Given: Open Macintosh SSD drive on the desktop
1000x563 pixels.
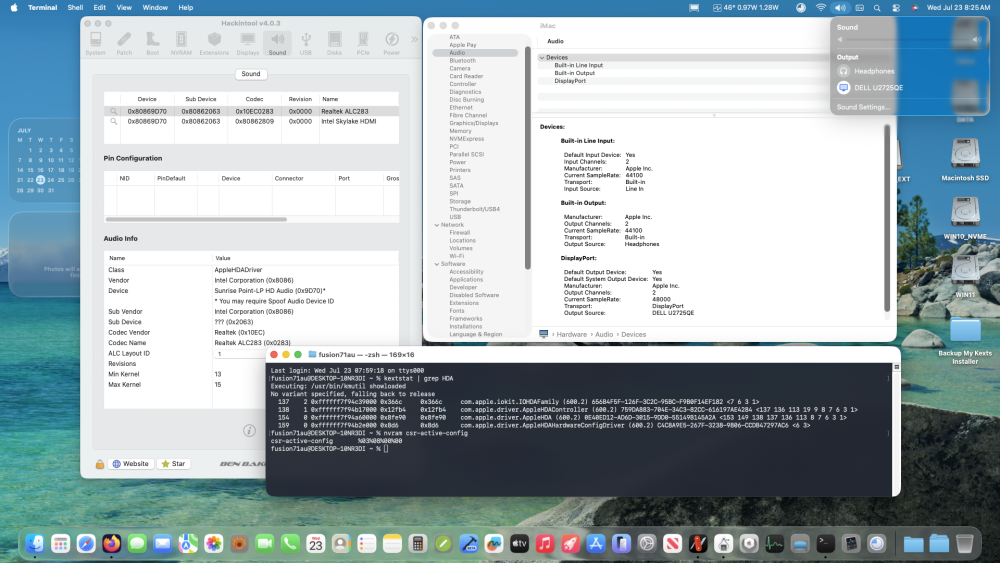Looking at the screenshot, I should pyautogui.click(x=965, y=160).
